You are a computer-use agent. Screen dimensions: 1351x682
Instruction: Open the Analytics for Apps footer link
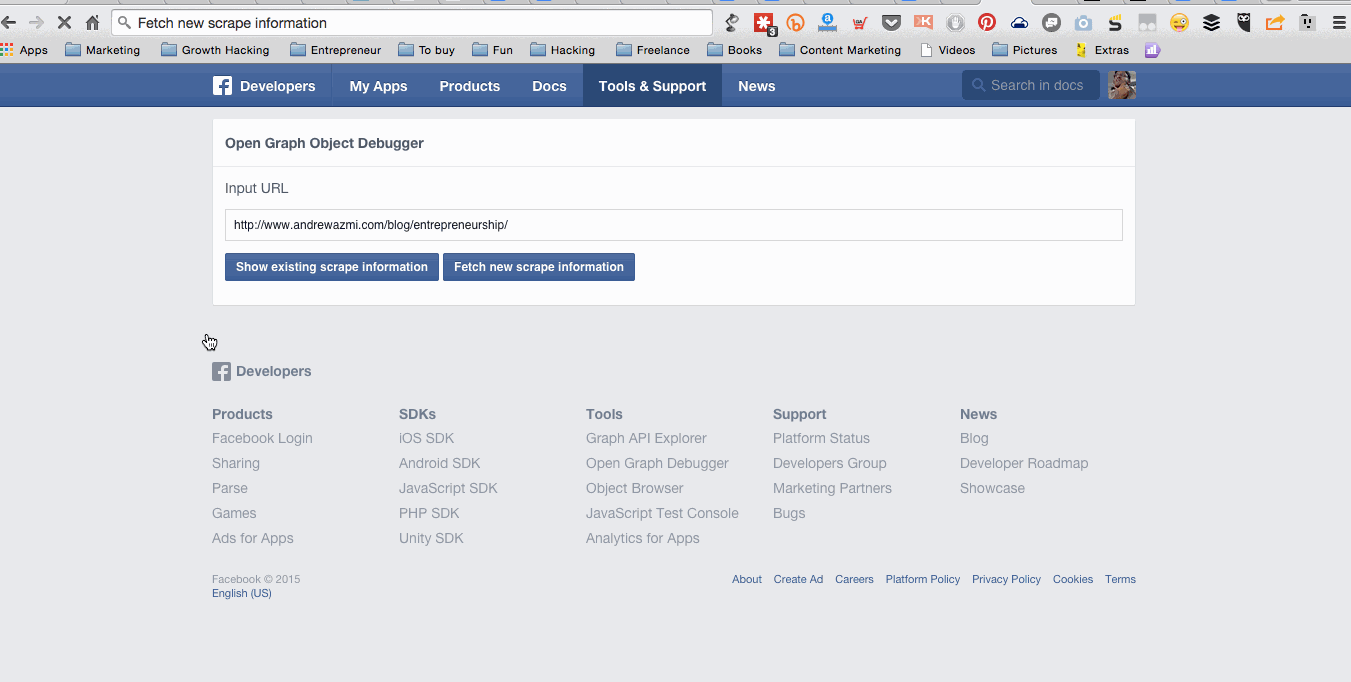[643, 538]
